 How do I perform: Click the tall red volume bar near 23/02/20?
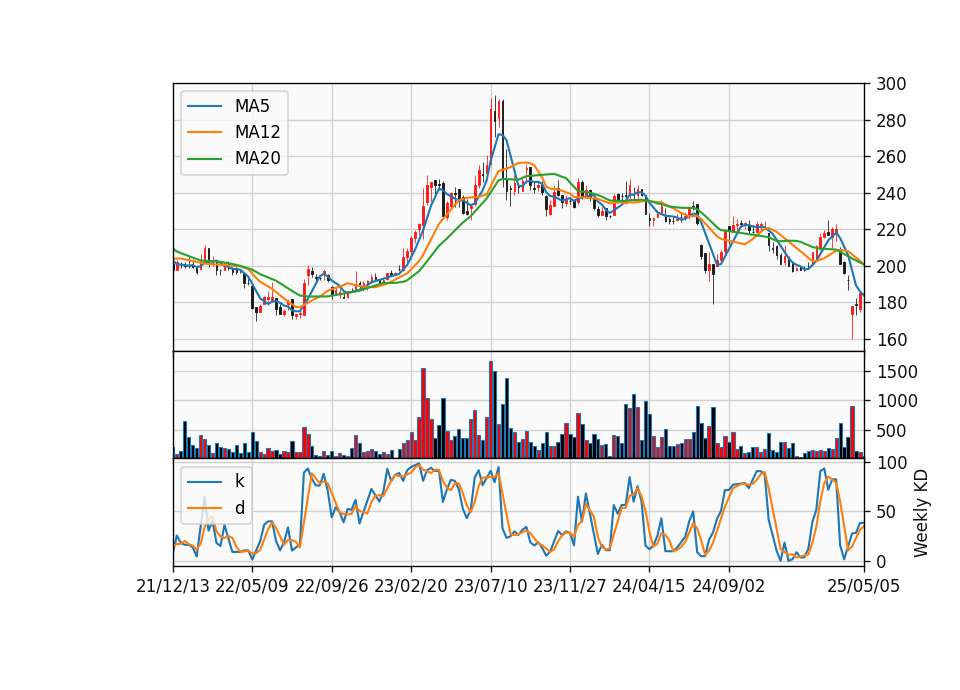pyautogui.click(x=424, y=413)
